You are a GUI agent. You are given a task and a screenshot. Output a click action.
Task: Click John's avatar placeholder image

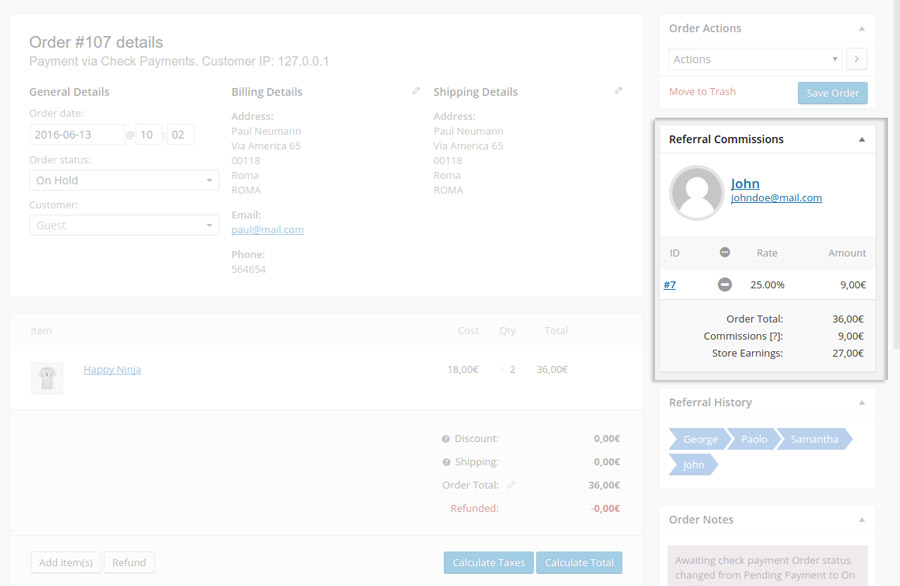coord(696,193)
